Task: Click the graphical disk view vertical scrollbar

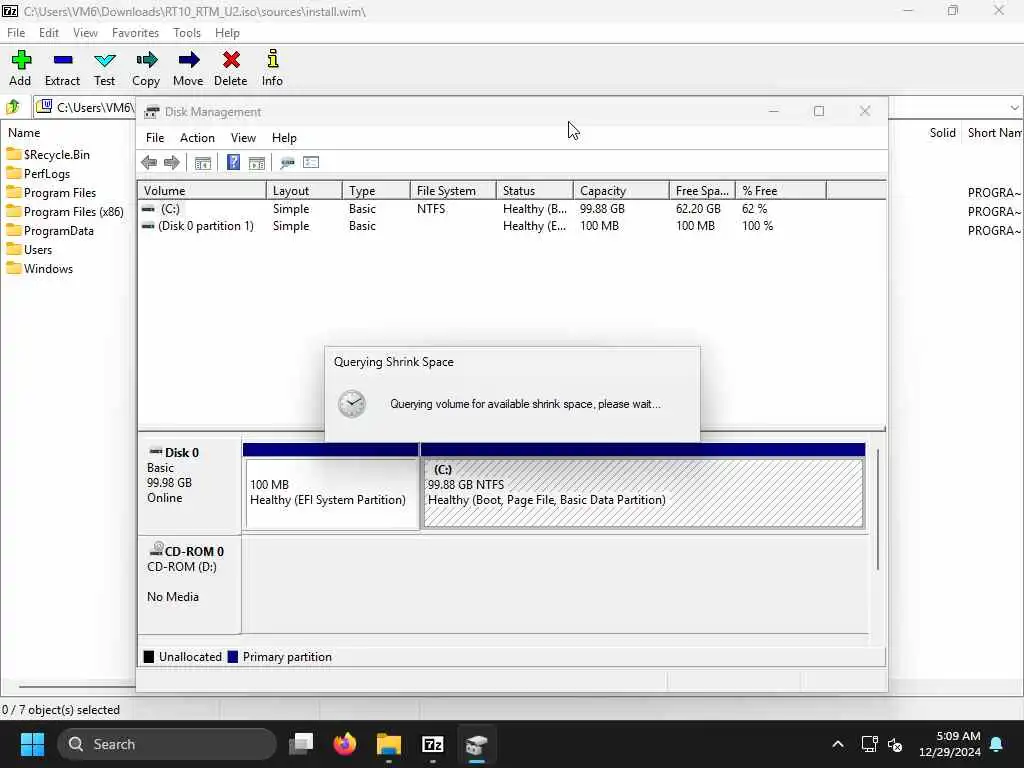Action: [878, 509]
